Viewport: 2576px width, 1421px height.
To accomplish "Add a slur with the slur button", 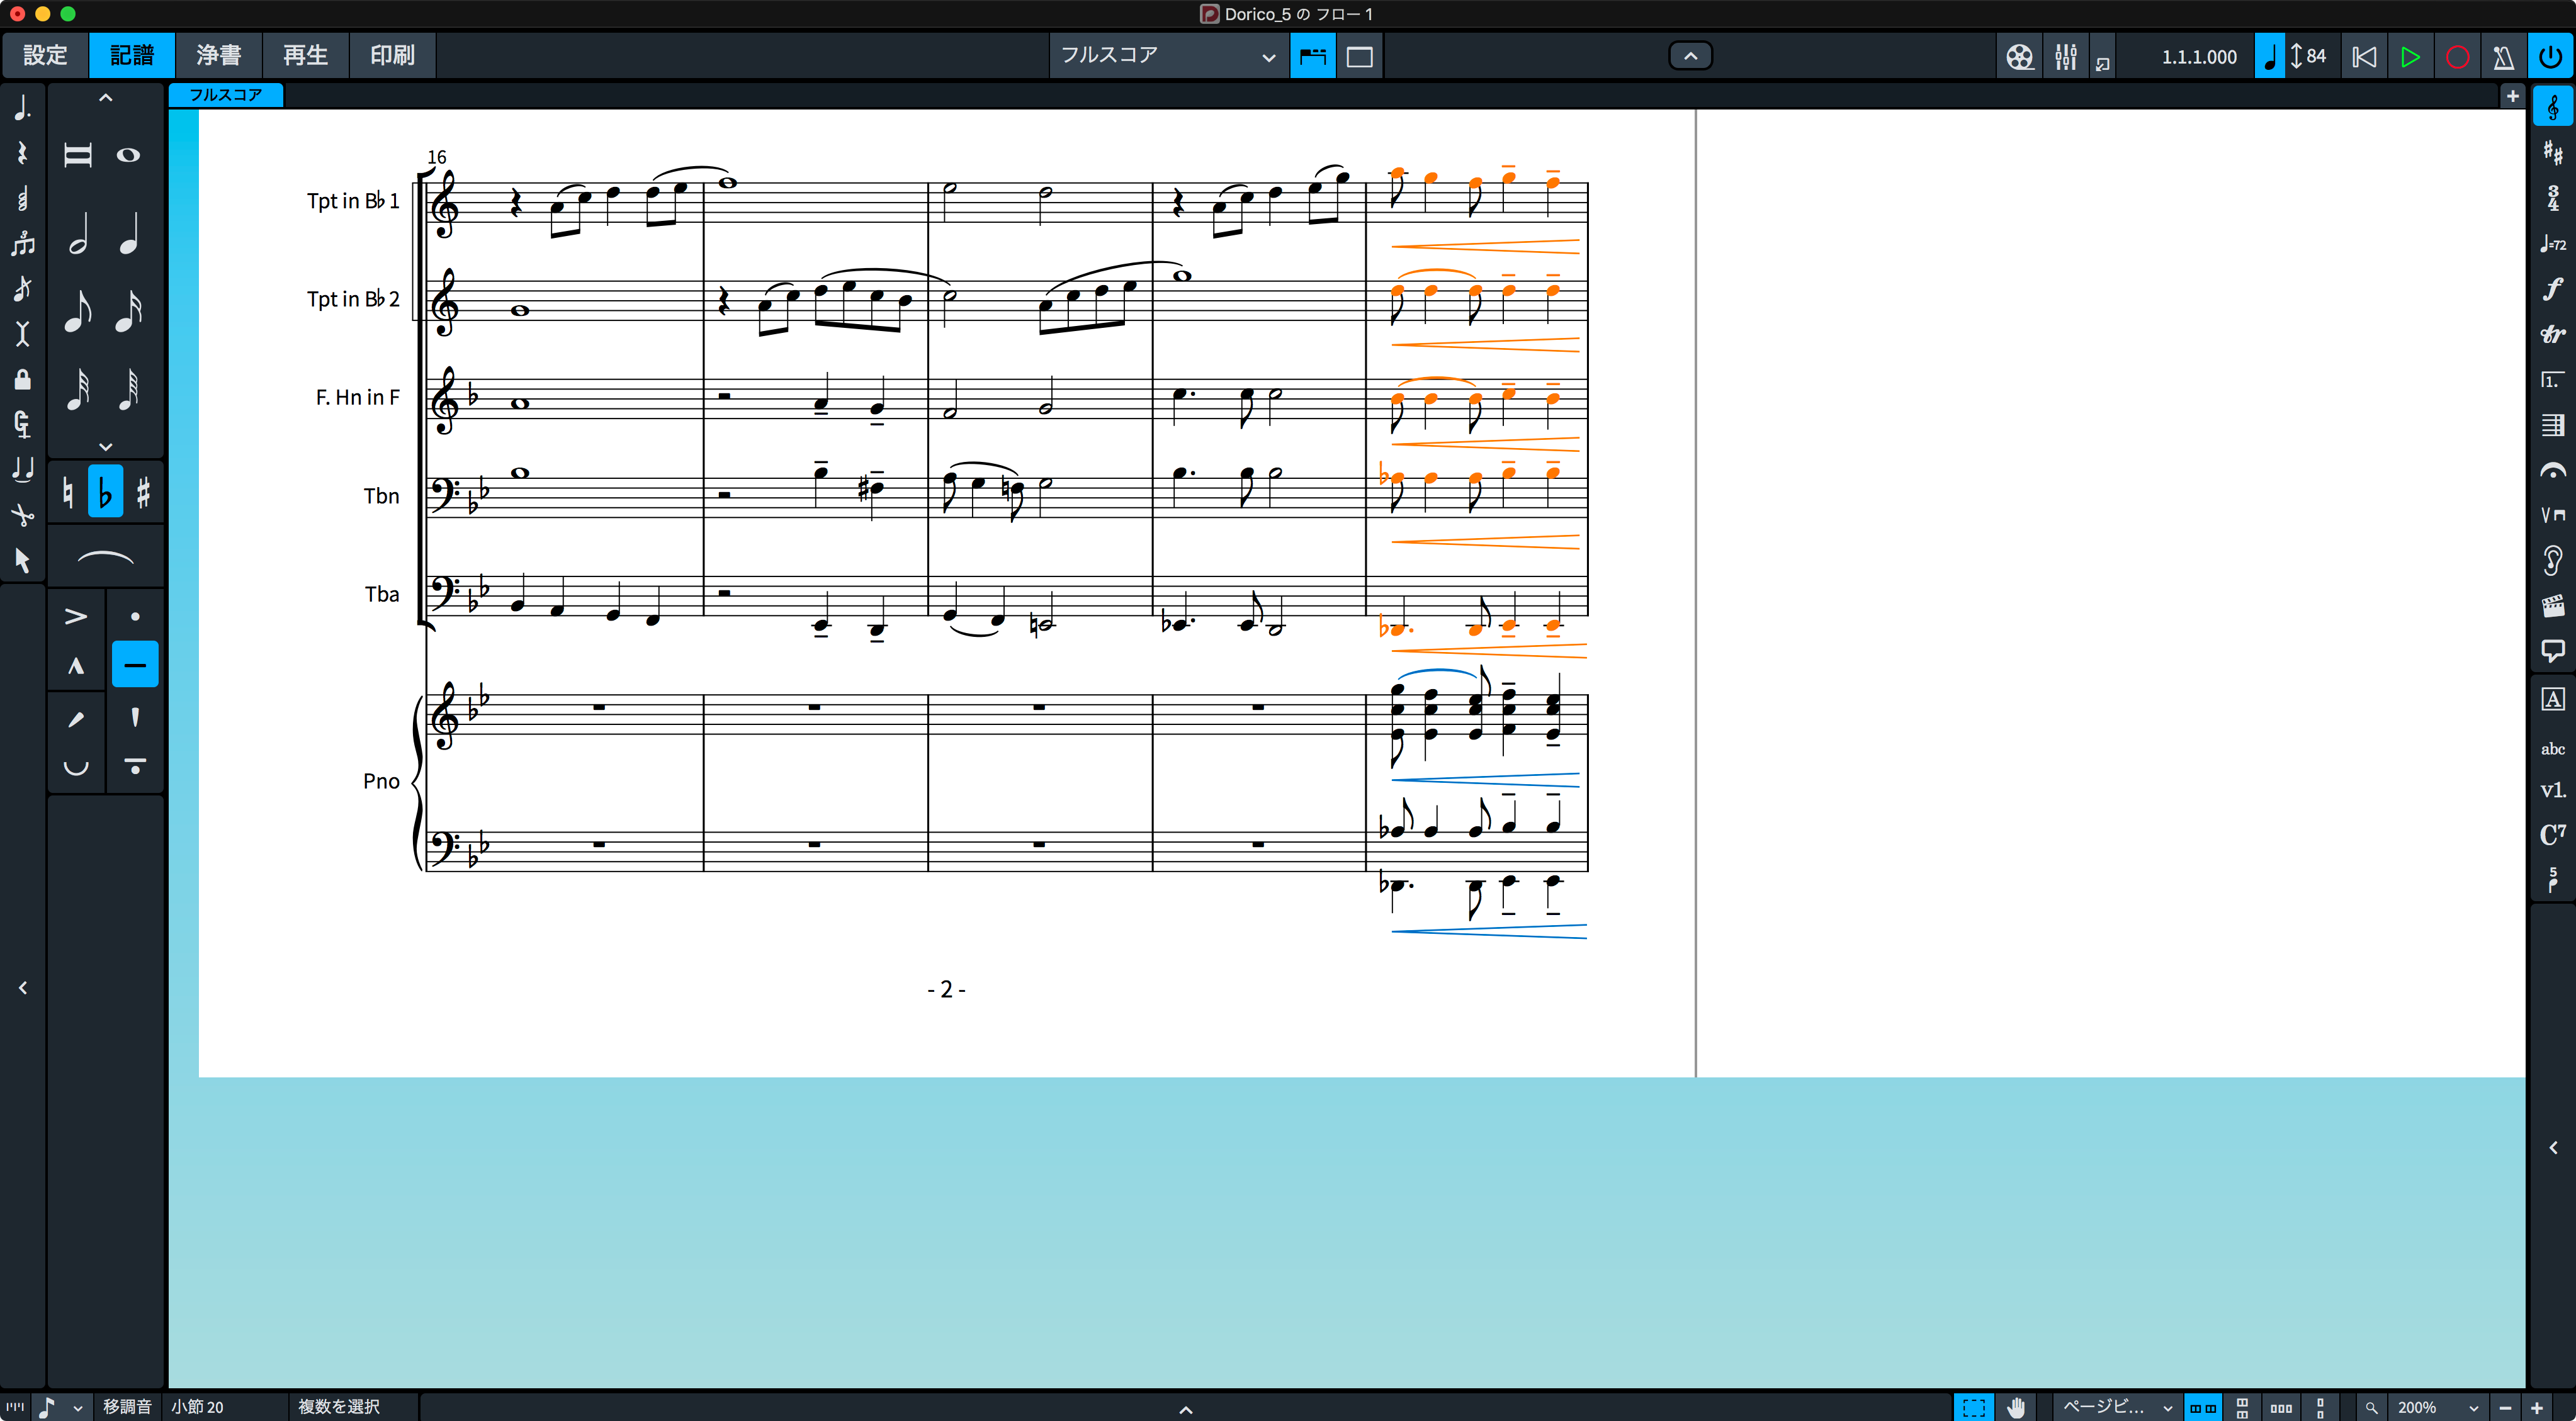I will (x=105, y=558).
